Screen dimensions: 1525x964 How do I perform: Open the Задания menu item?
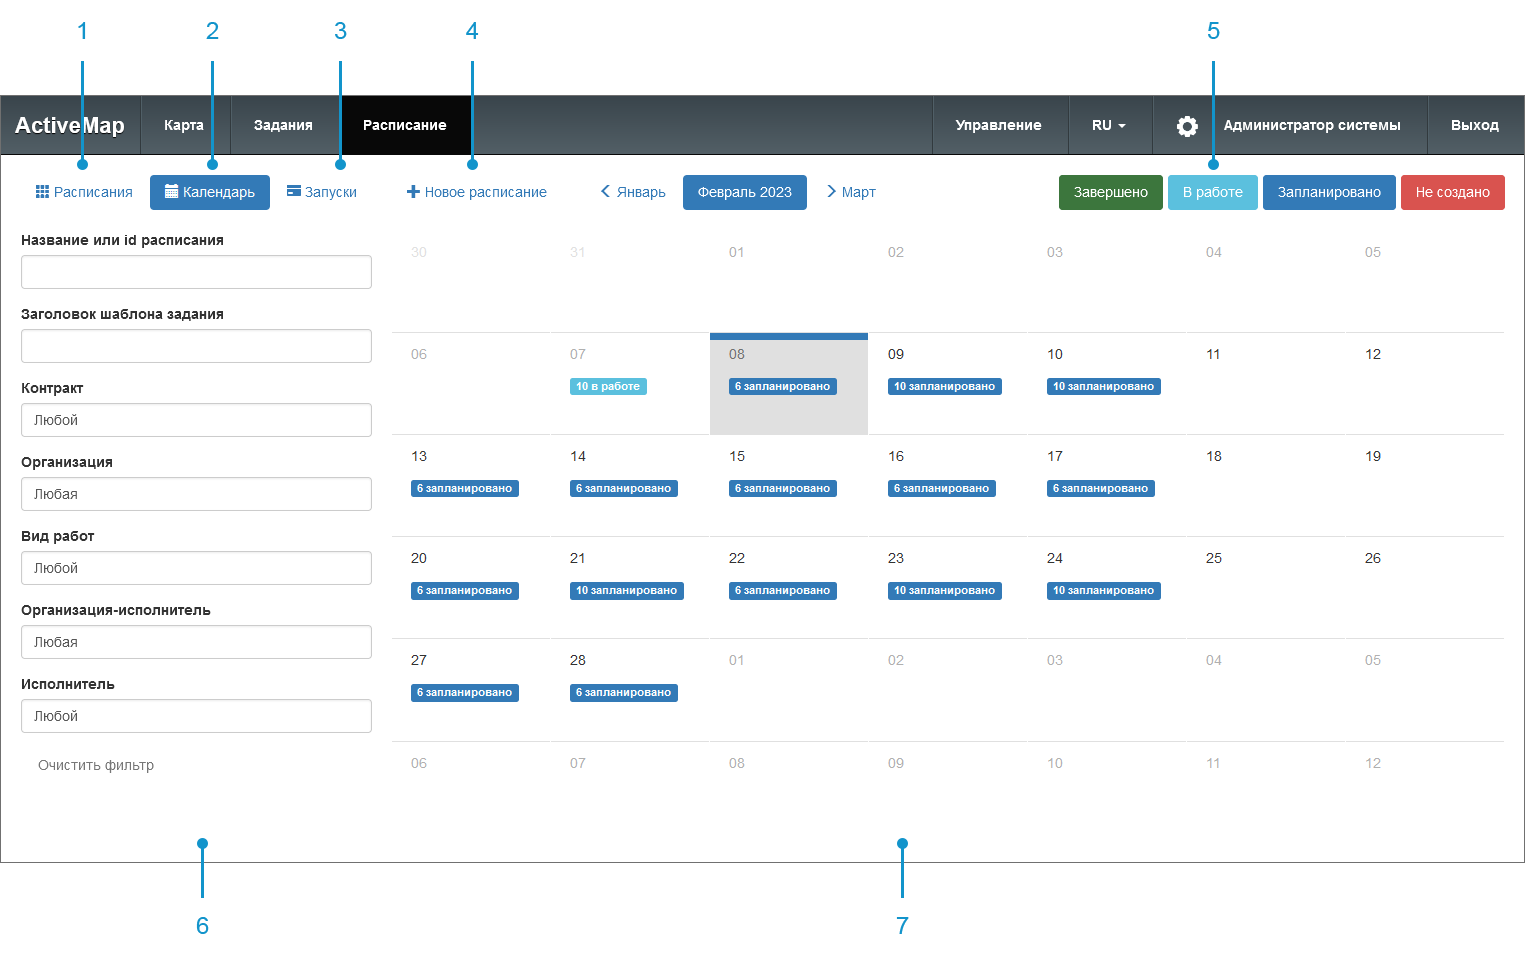283,125
